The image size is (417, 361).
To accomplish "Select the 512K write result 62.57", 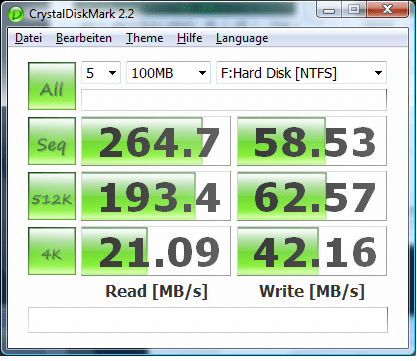I will click(x=312, y=196).
